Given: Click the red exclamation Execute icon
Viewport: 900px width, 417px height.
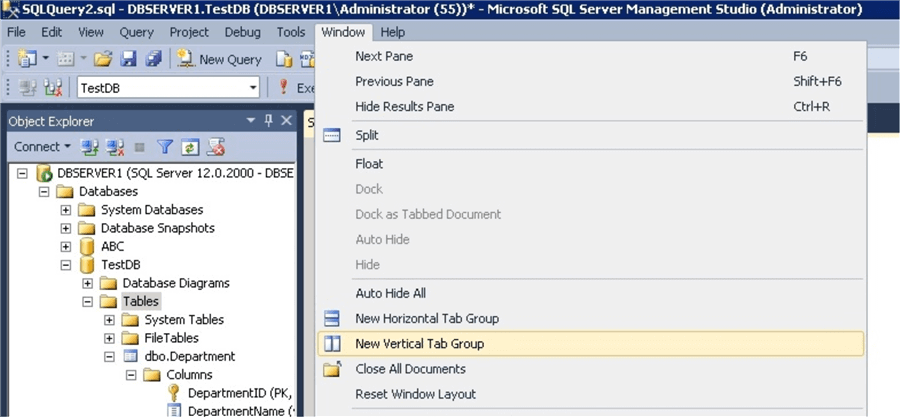Looking at the screenshot, I should click(283, 88).
